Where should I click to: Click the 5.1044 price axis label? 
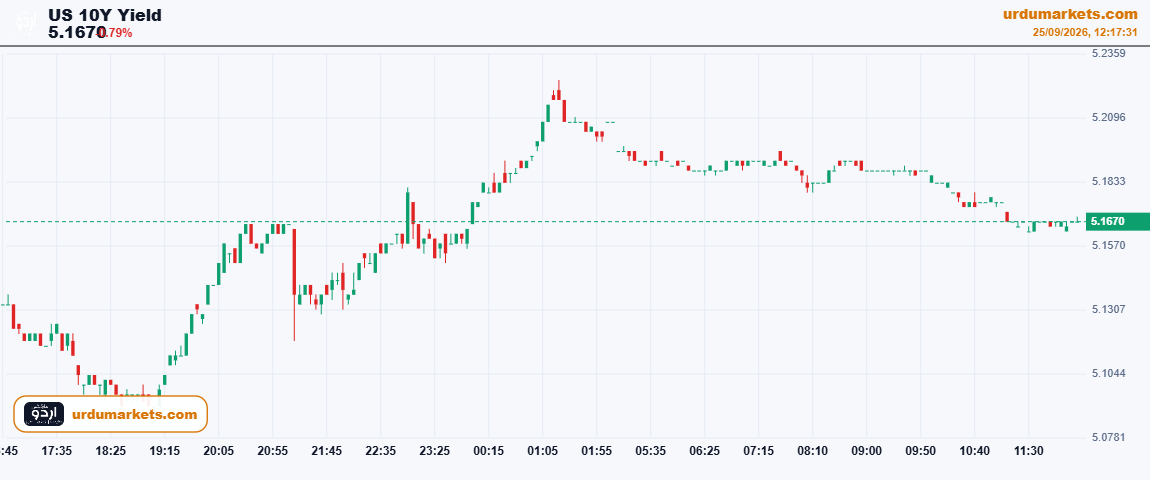1108,374
